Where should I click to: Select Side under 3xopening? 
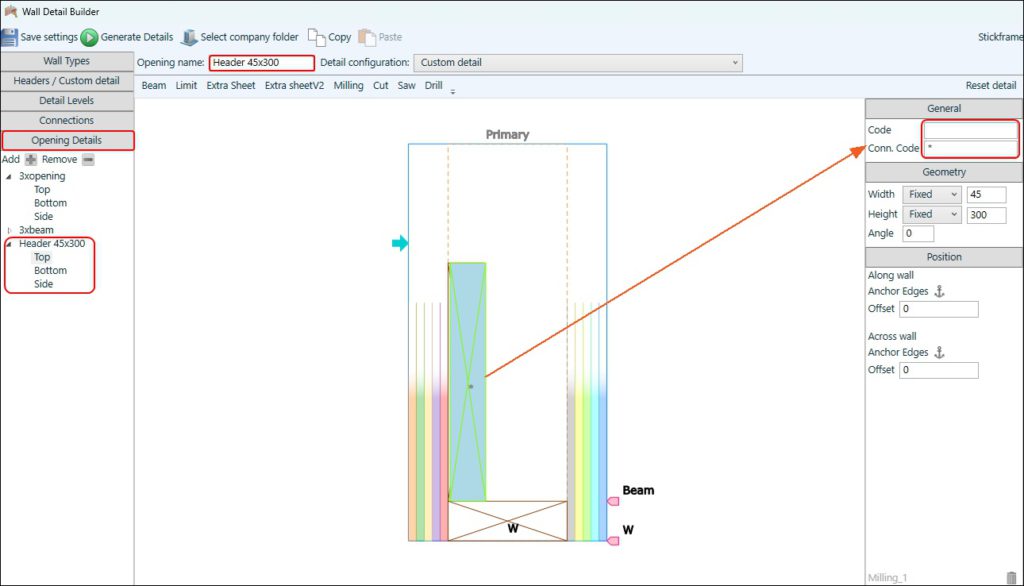(x=43, y=216)
